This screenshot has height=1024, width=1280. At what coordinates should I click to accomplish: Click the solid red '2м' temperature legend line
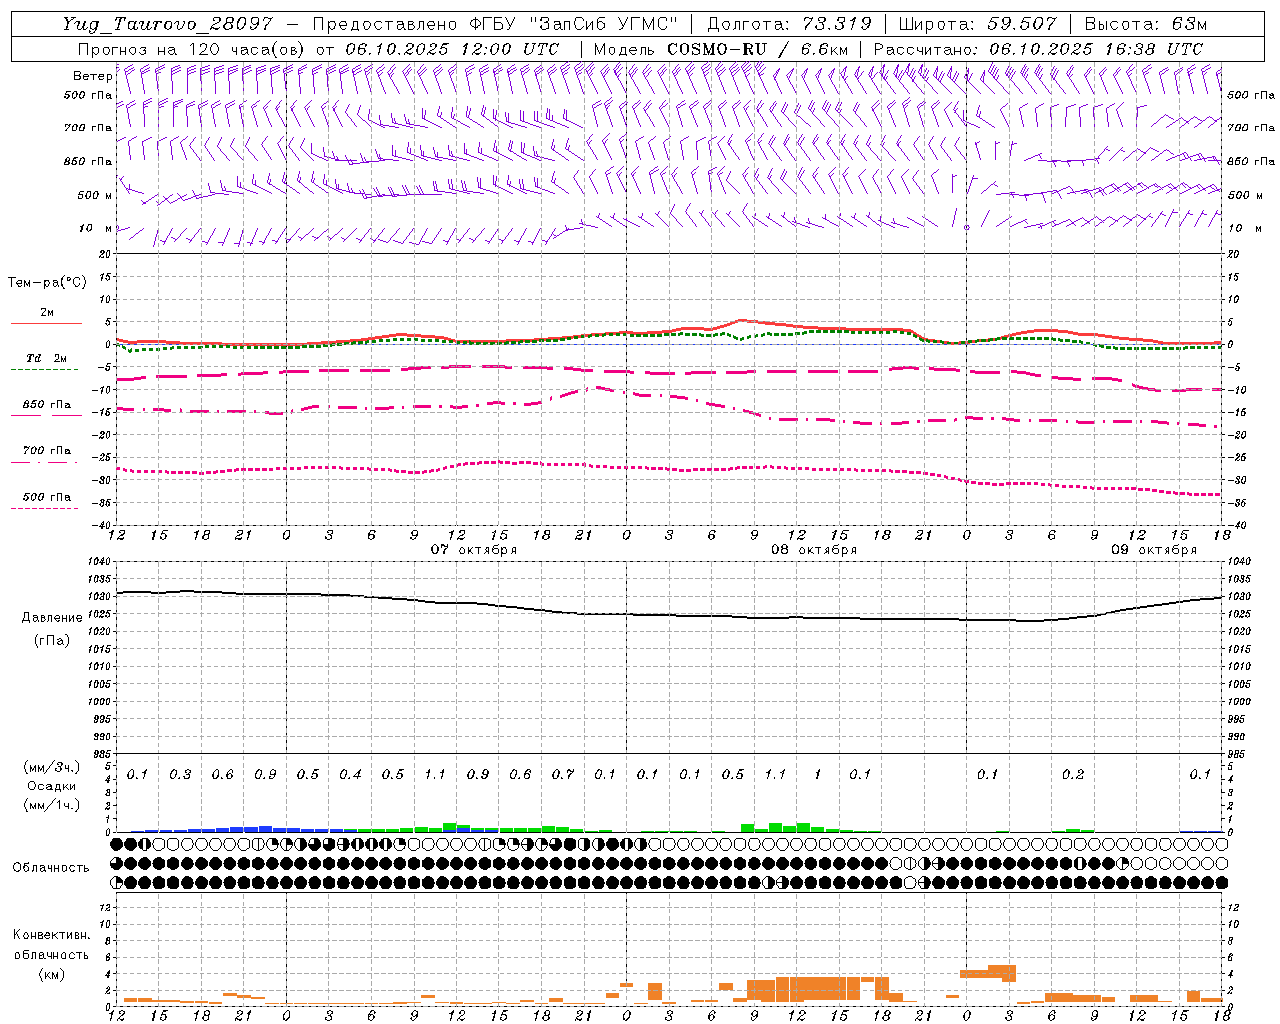pos(46,324)
